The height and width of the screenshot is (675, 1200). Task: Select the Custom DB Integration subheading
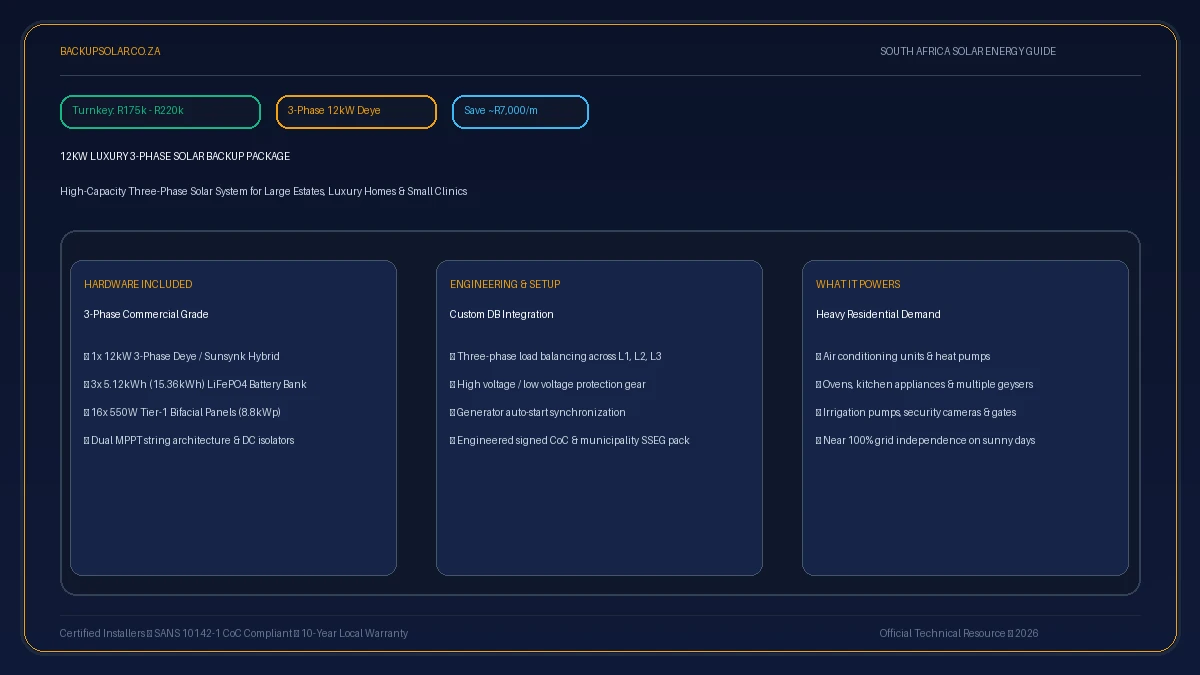[501, 314]
